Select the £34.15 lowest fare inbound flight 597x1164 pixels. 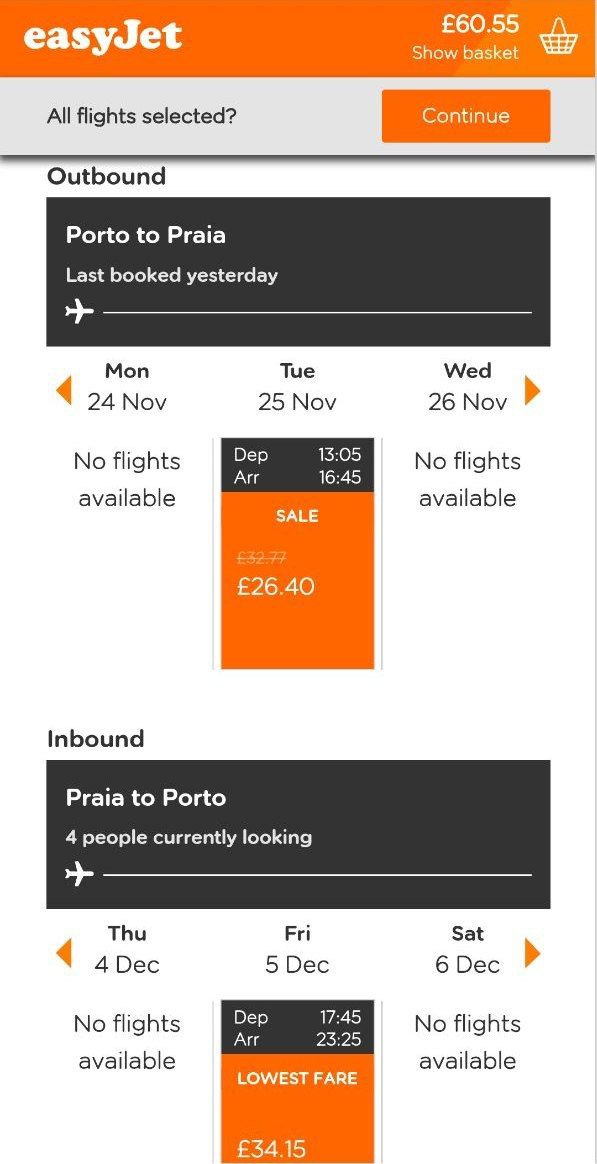tap(298, 1082)
